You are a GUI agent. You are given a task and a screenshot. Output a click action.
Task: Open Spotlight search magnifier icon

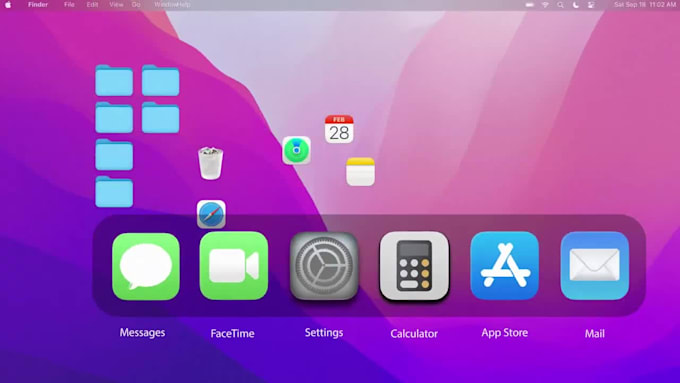560,5
